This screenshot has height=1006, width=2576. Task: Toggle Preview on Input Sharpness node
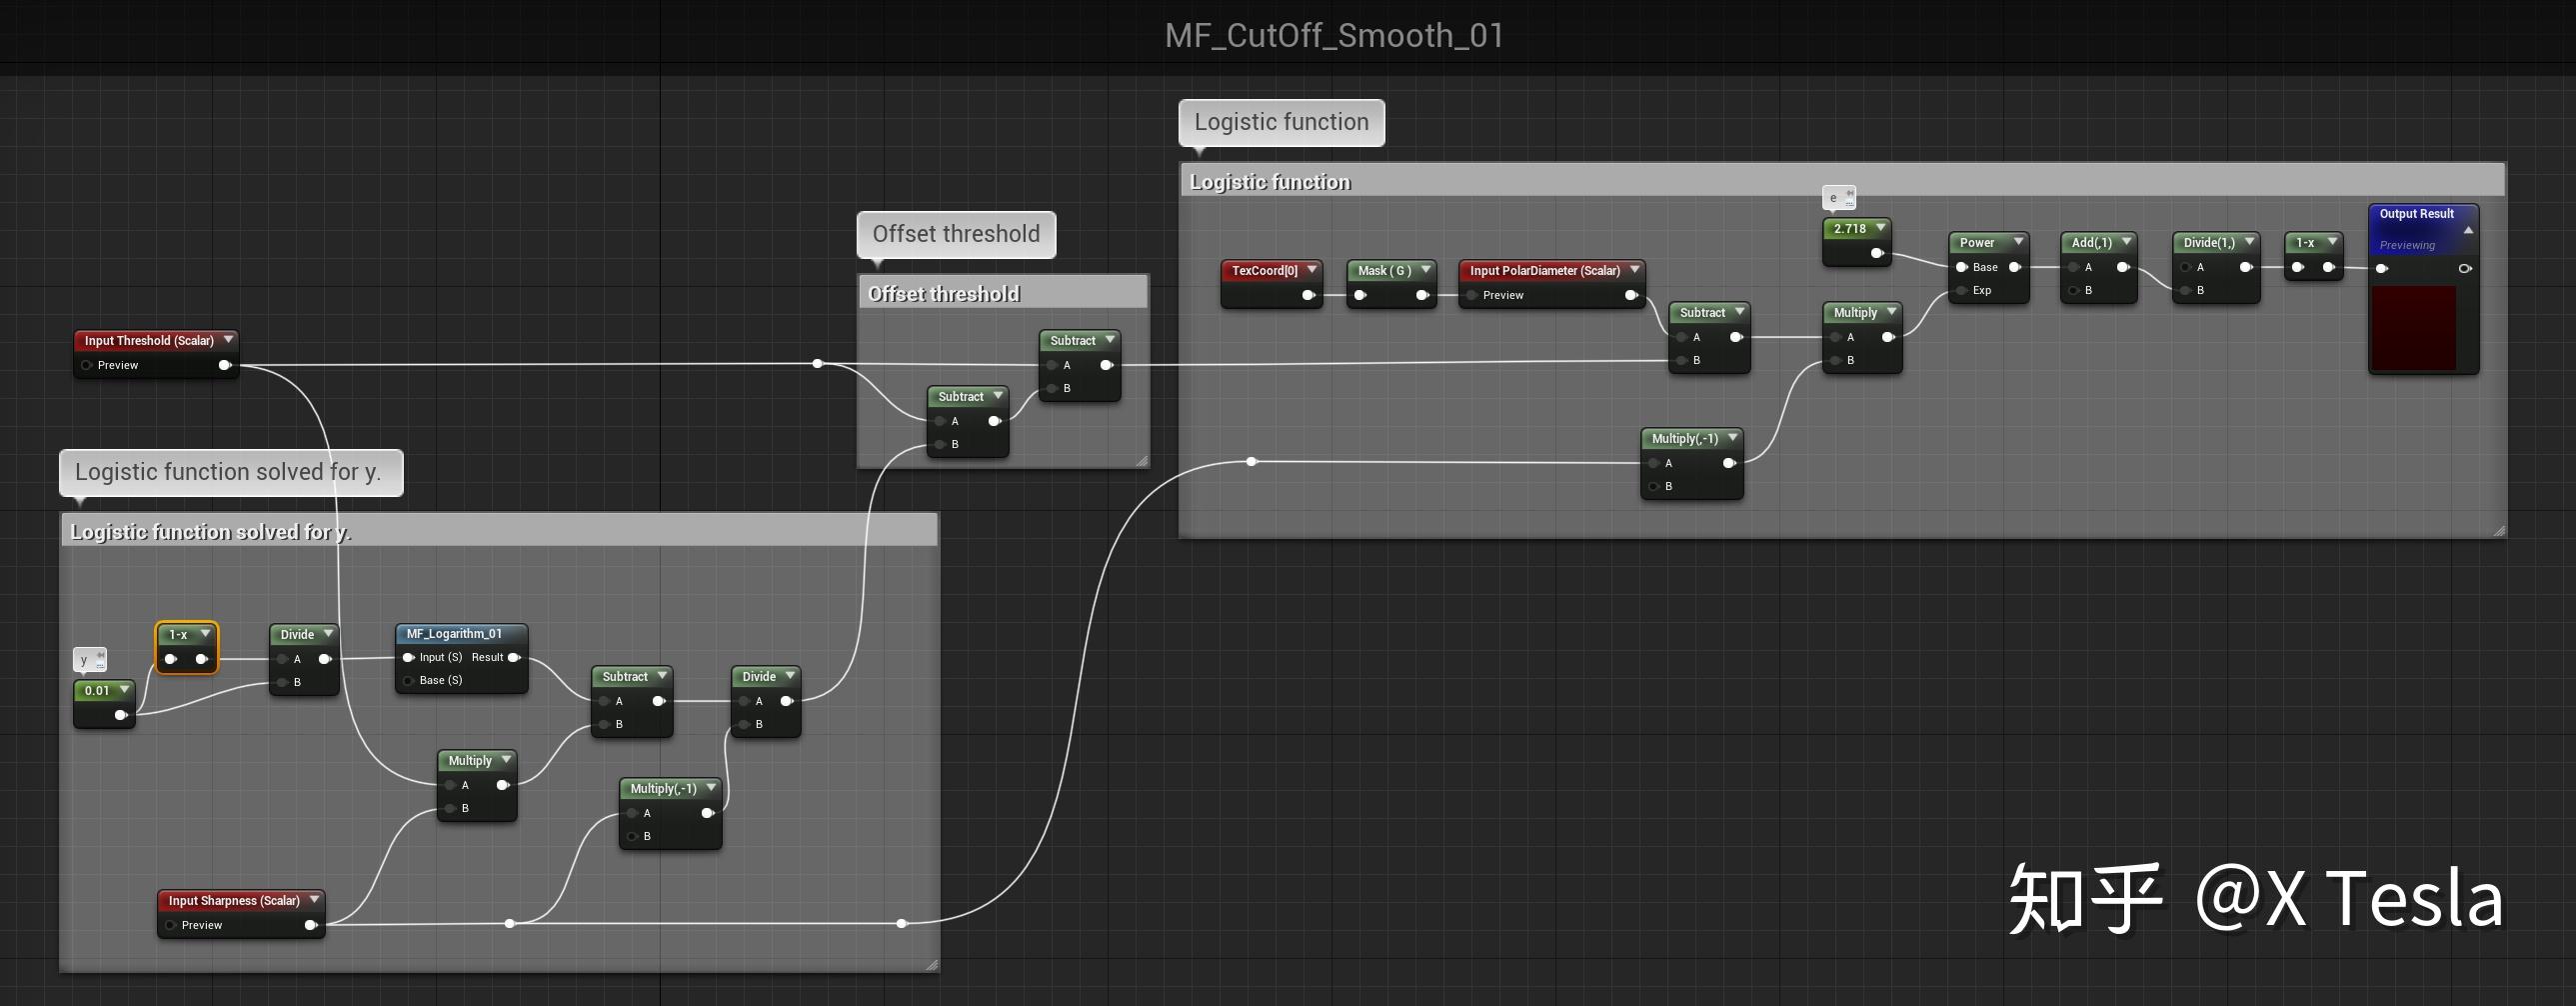pyautogui.click(x=171, y=925)
